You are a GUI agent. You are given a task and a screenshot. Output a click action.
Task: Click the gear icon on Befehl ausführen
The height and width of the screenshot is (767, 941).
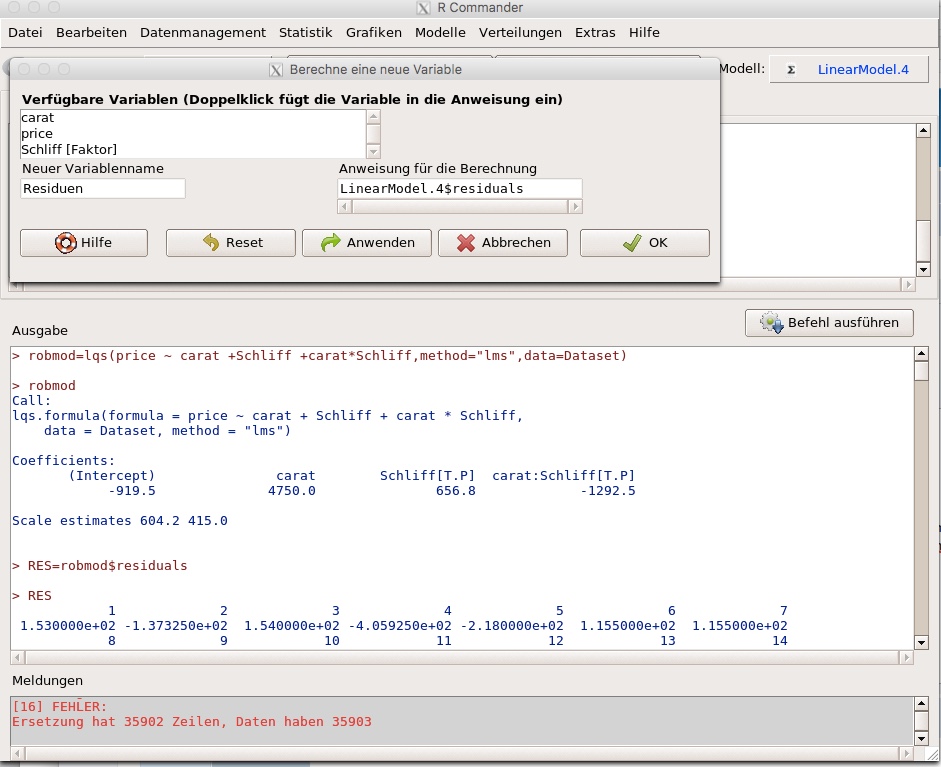point(771,323)
